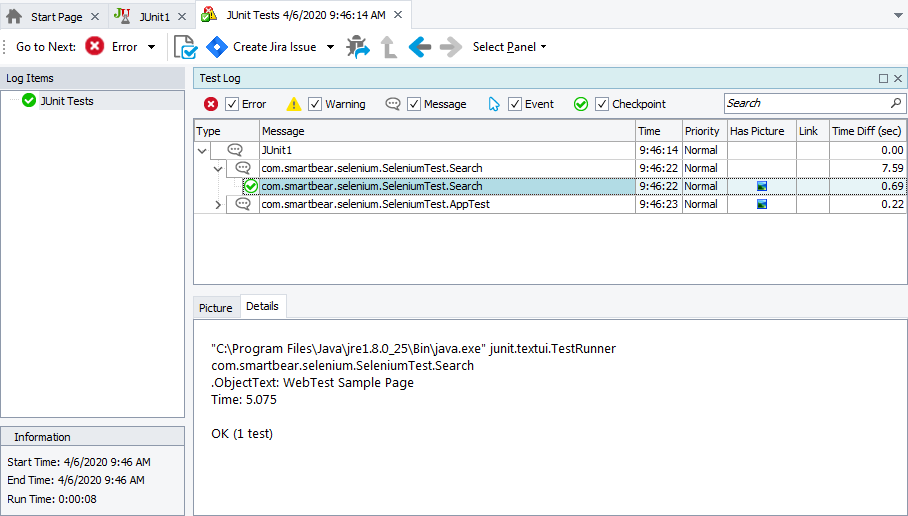Click the go-to-test bug icon
908x516 pixels.
(357, 47)
